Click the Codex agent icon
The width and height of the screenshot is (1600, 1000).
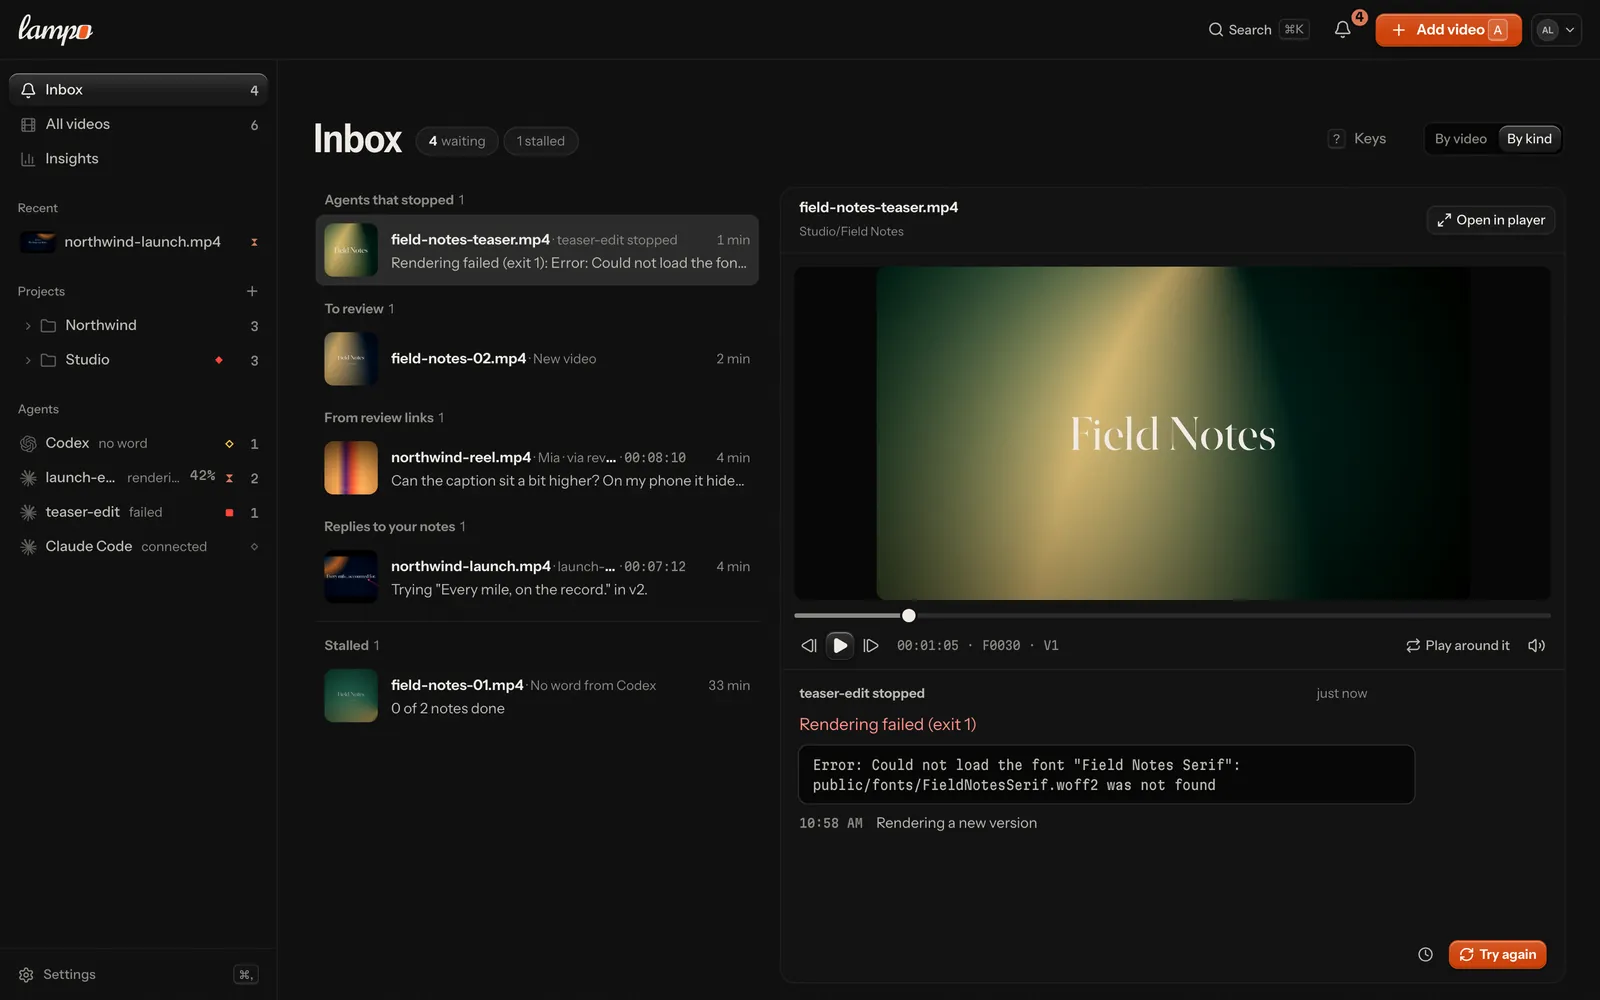point(28,443)
